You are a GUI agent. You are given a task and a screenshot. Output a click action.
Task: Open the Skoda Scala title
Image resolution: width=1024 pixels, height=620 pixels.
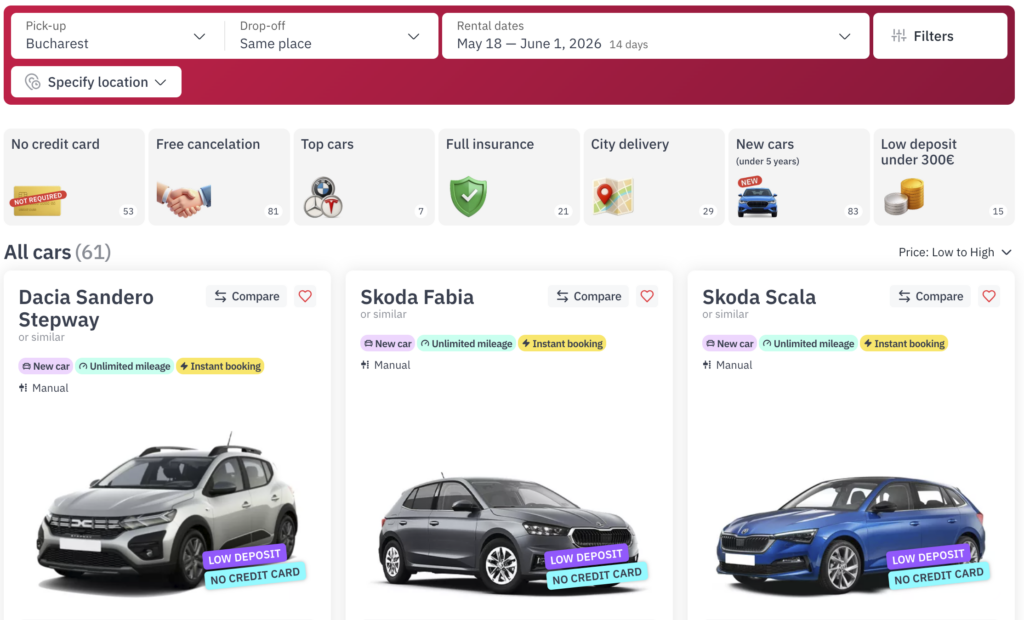(x=759, y=297)
